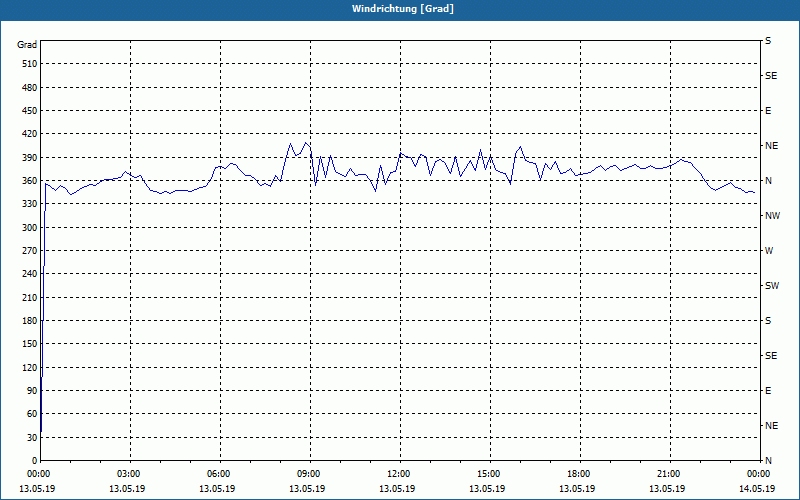Click the NW compass label
800x500 pixels.
click(772, 216)
